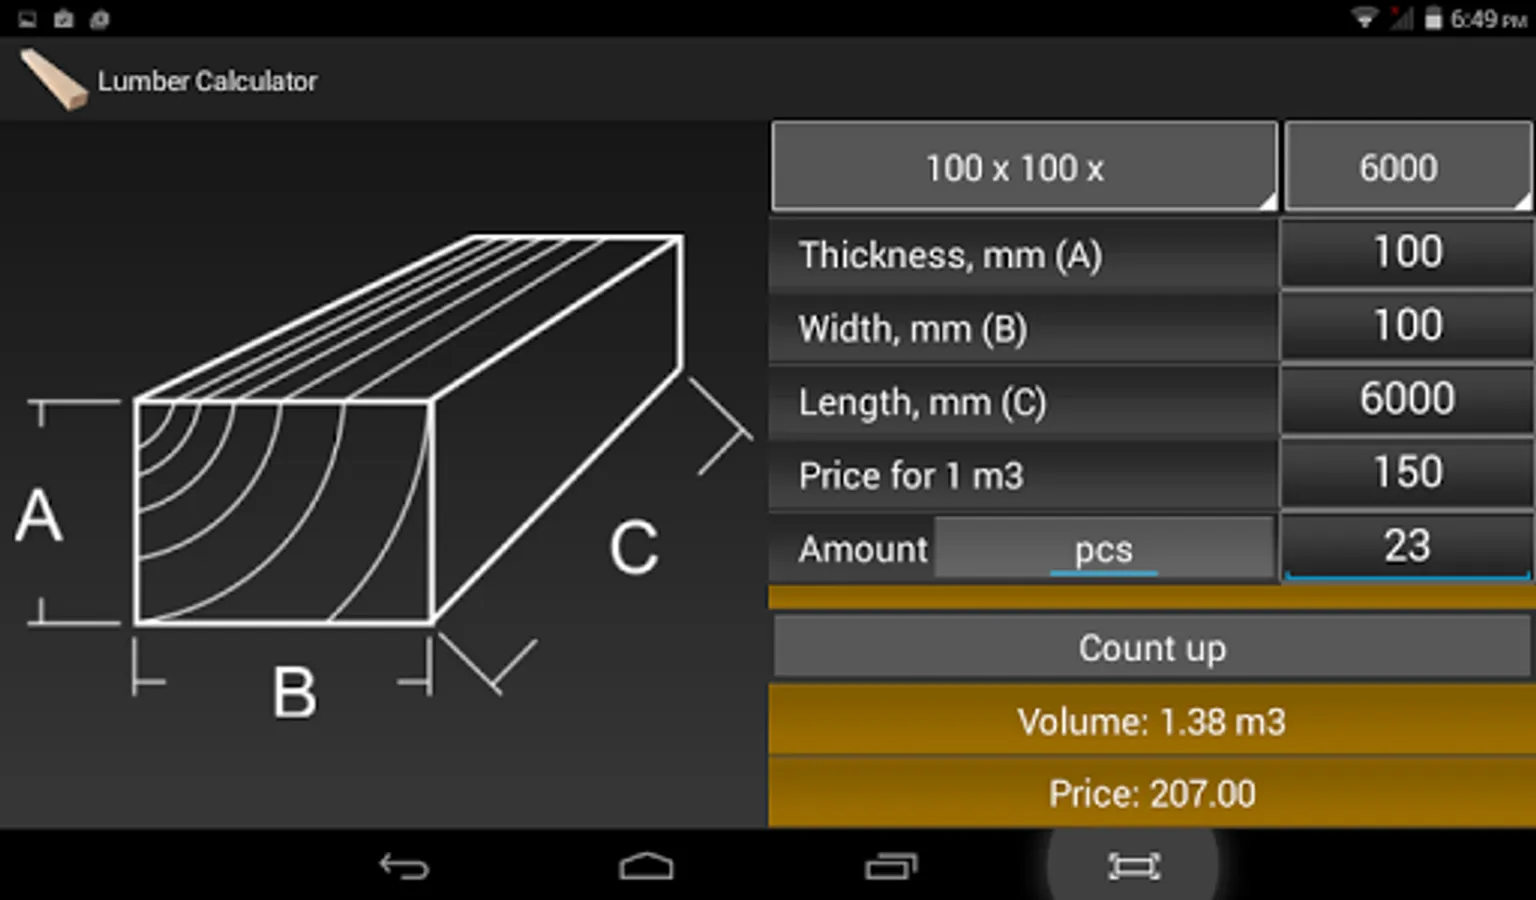This screenshot has width=1536, height=900.
Task: Edit the Length value field 6000
Action: pos(1407,399)
